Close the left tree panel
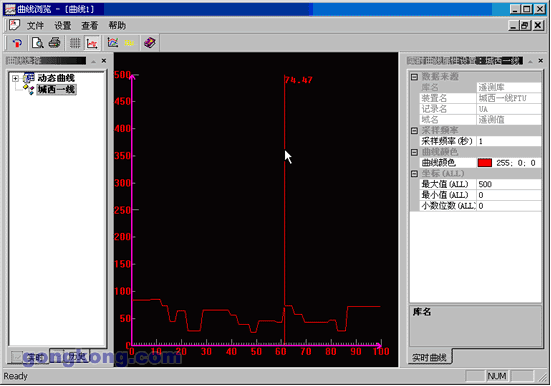 pyautogui.click(x=104, y=61)
